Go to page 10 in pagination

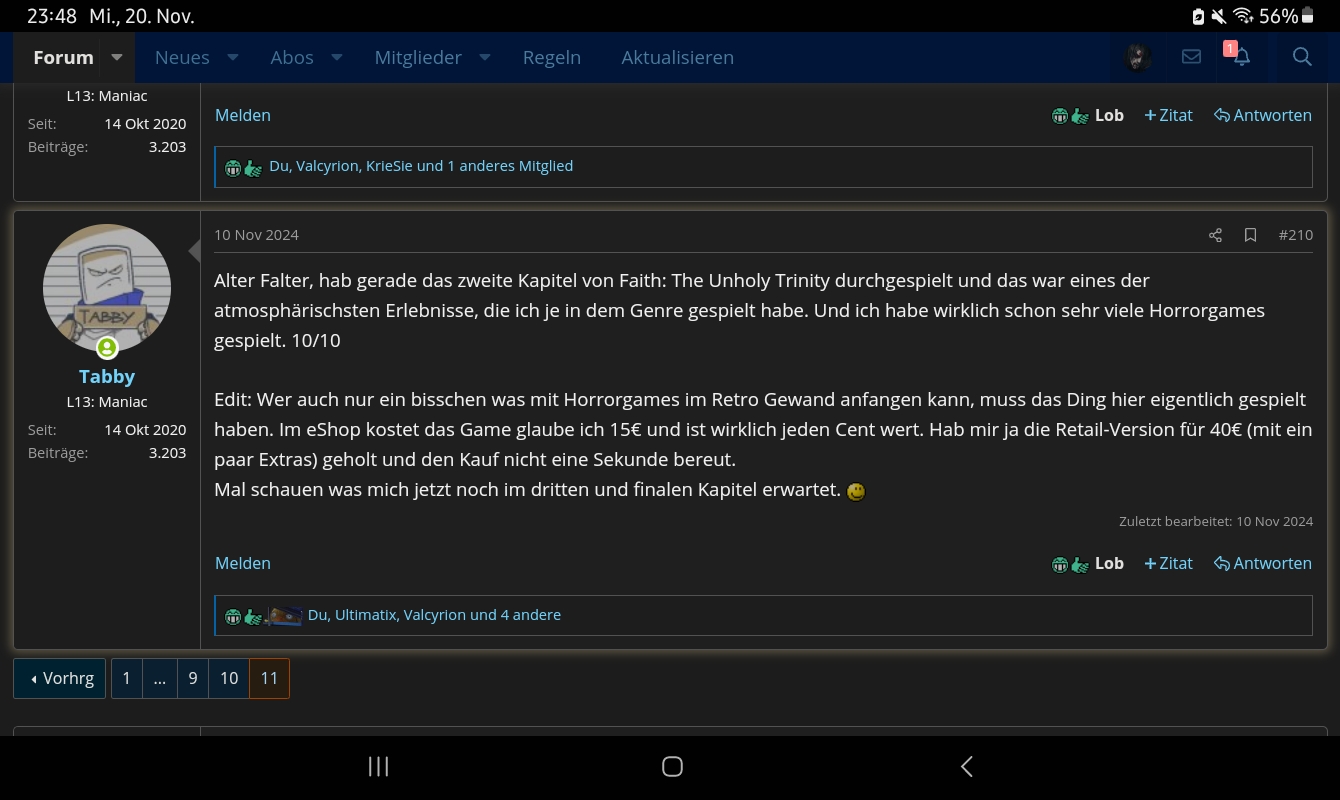click(229, 678)
